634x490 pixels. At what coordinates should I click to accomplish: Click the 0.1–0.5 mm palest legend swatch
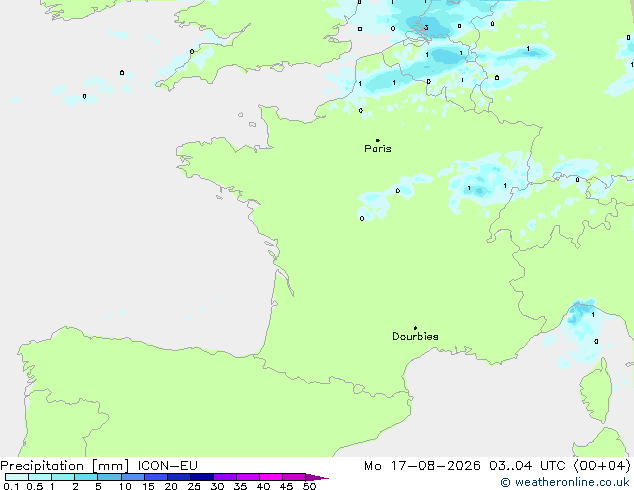click(x=17, y=477)
